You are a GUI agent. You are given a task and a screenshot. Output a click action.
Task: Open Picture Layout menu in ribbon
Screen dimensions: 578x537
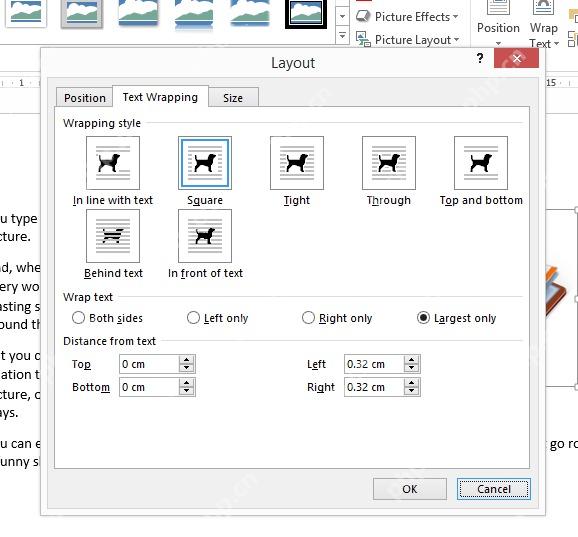(x=408, y=39)
